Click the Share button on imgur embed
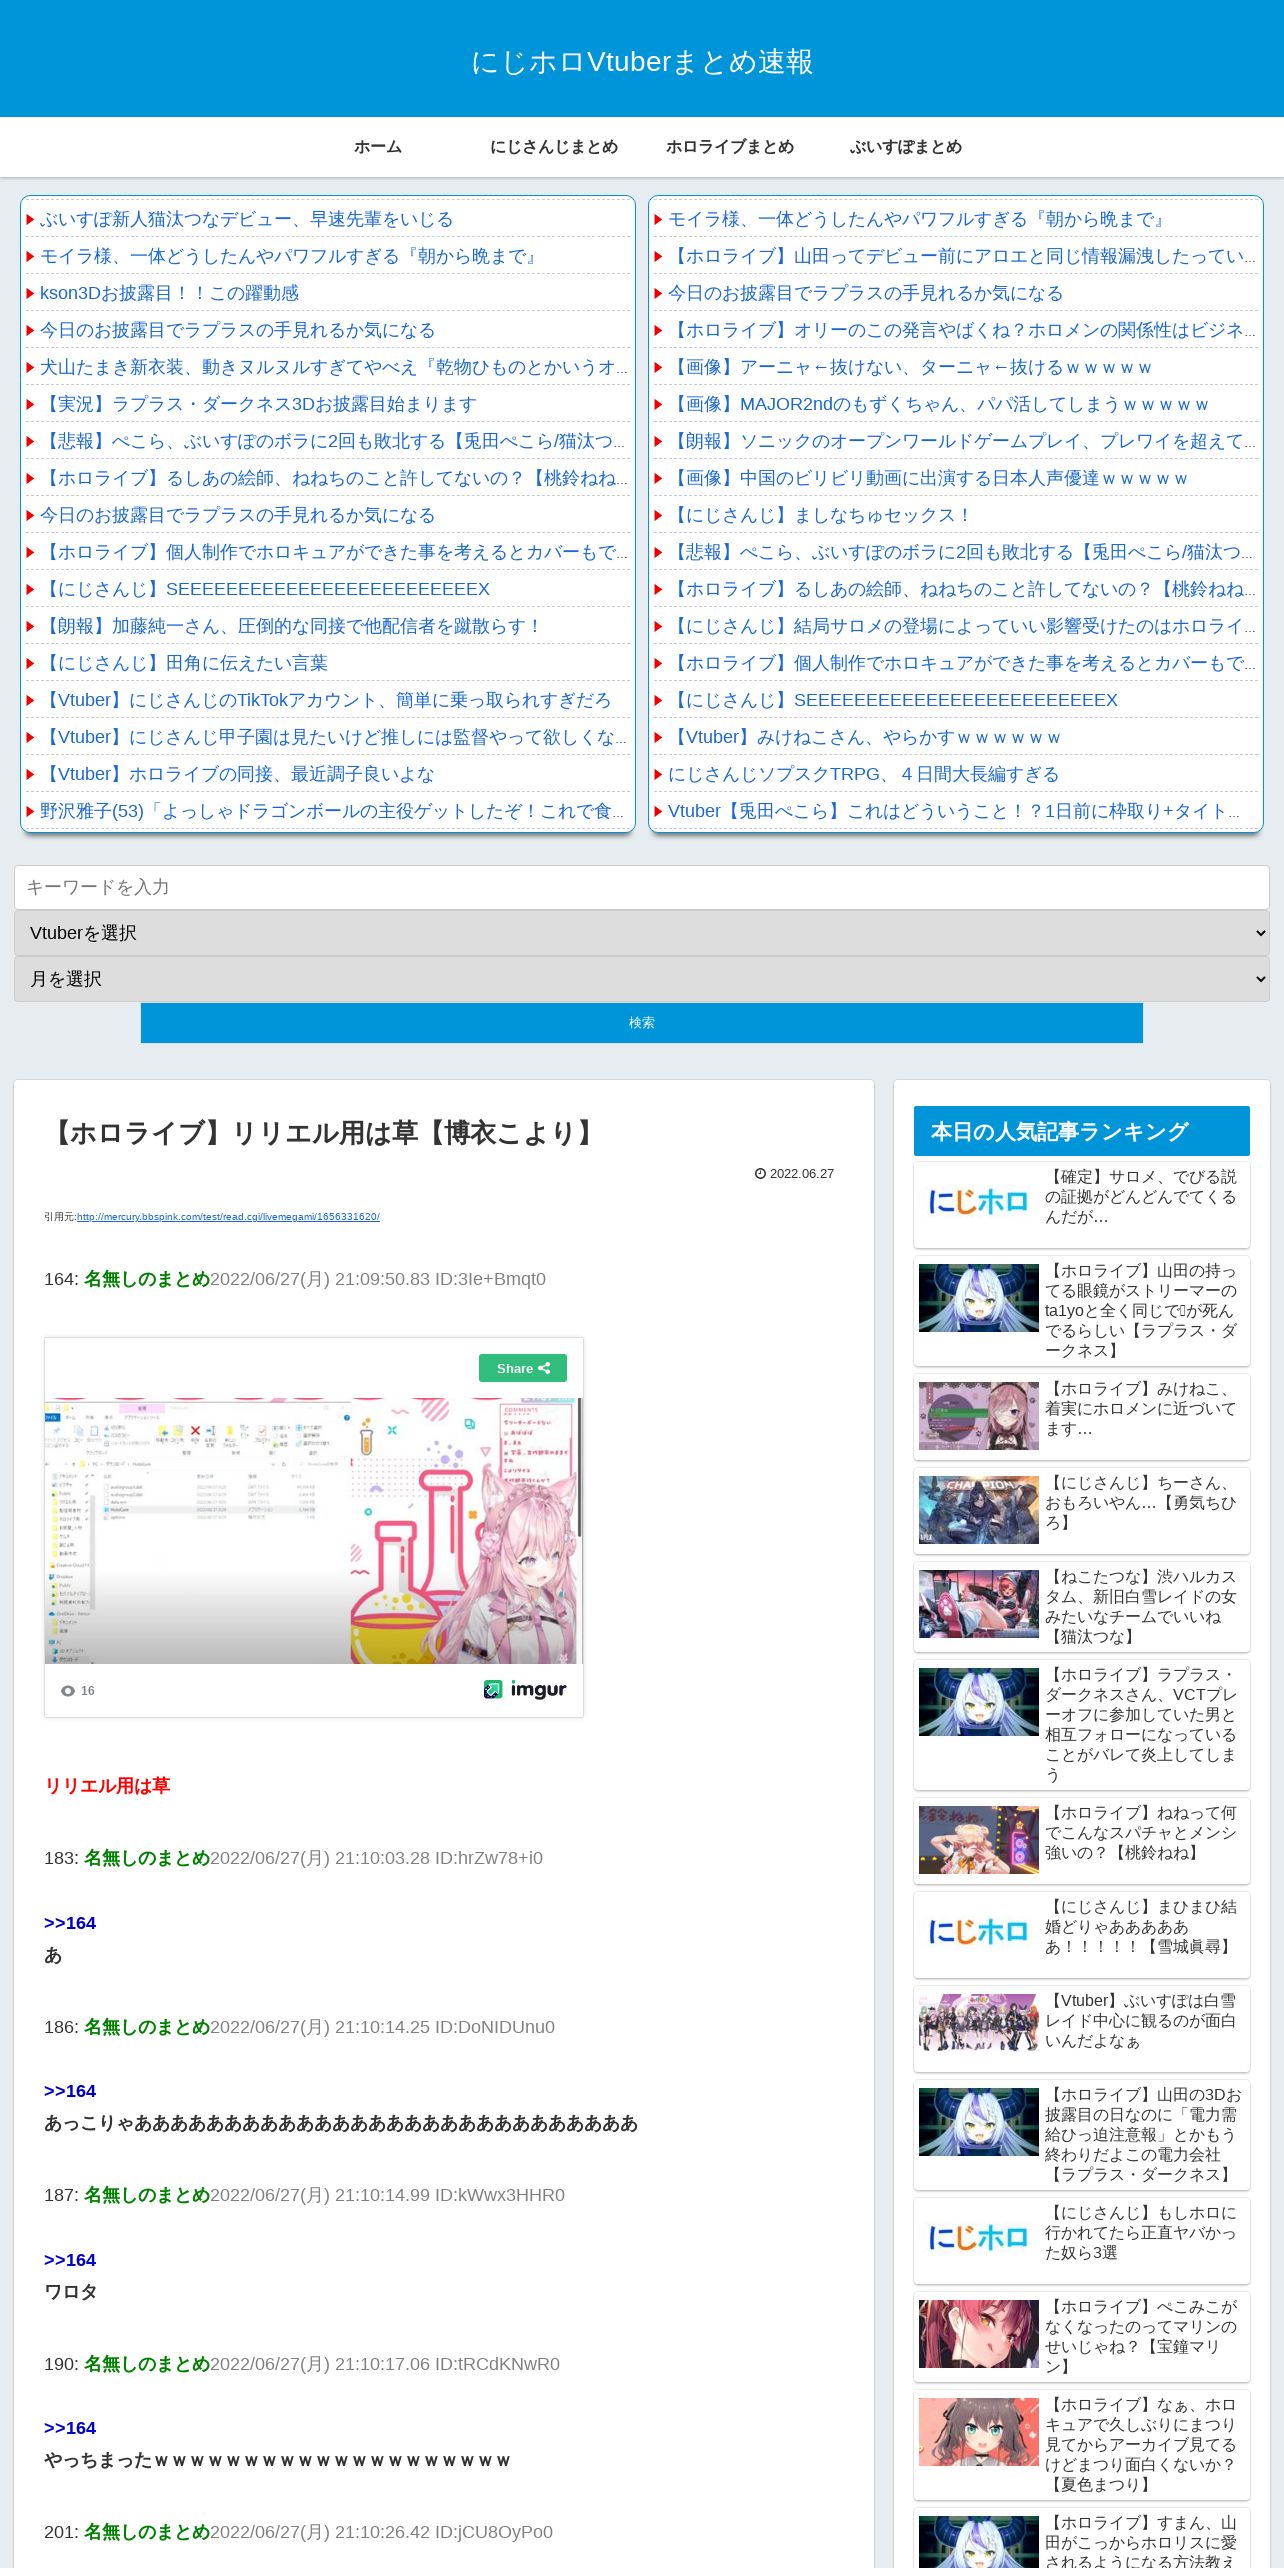Viewport: 1284px width, 2568px height. 523,1368
